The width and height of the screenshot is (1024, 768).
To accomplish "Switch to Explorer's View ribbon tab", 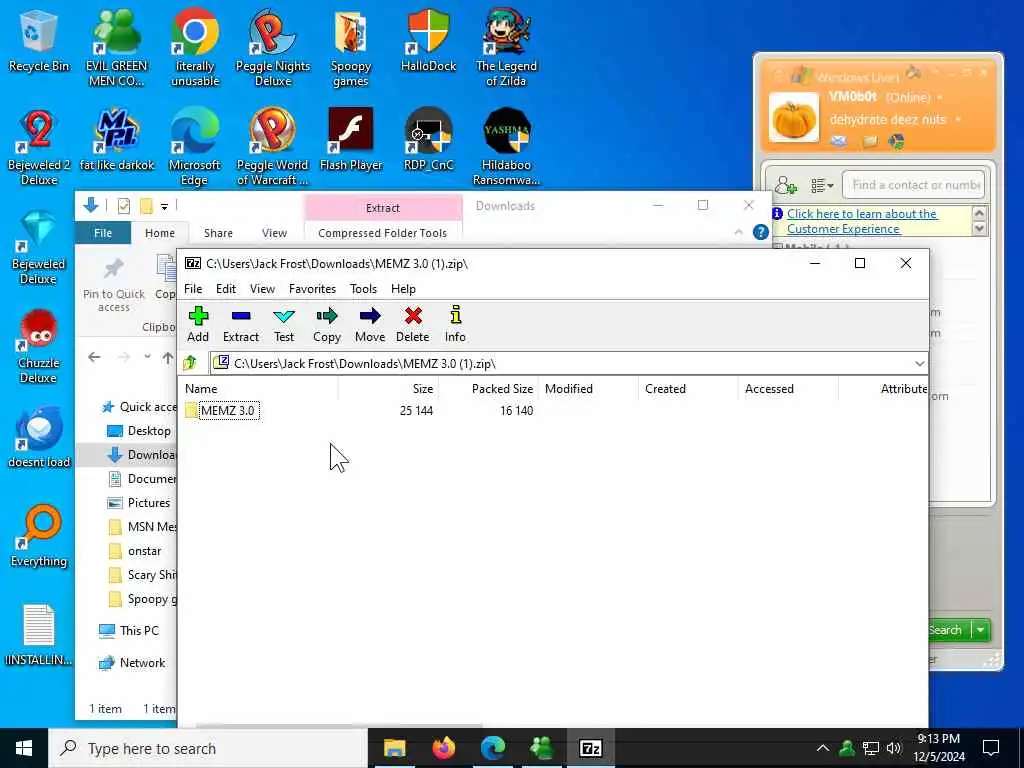I will 274,233.
